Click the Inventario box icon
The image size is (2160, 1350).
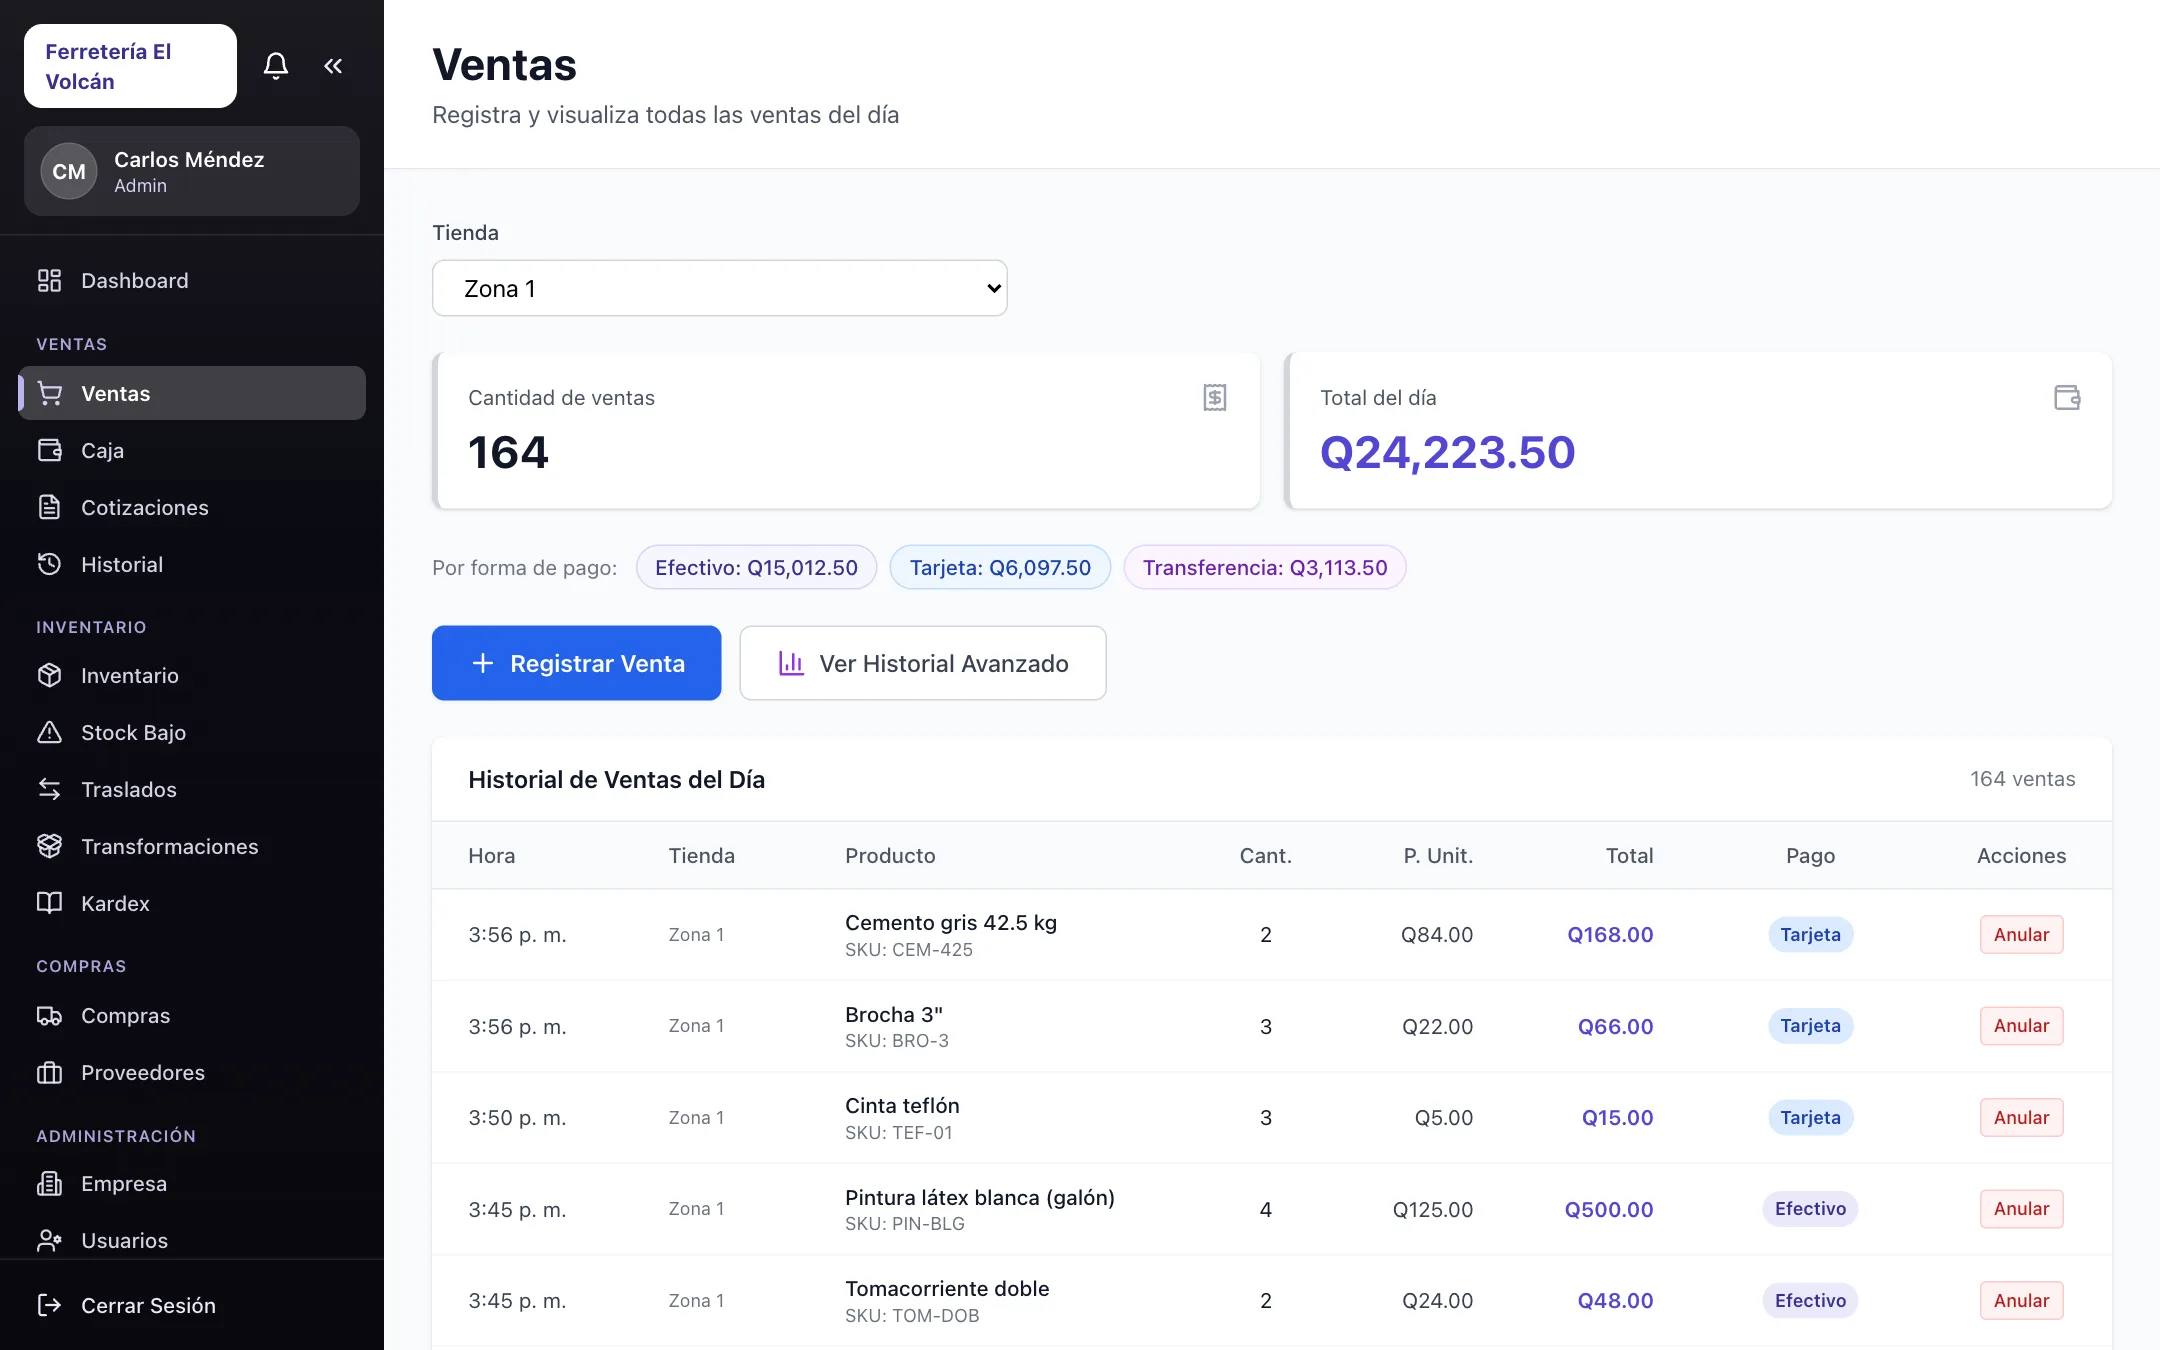(49, 676)
